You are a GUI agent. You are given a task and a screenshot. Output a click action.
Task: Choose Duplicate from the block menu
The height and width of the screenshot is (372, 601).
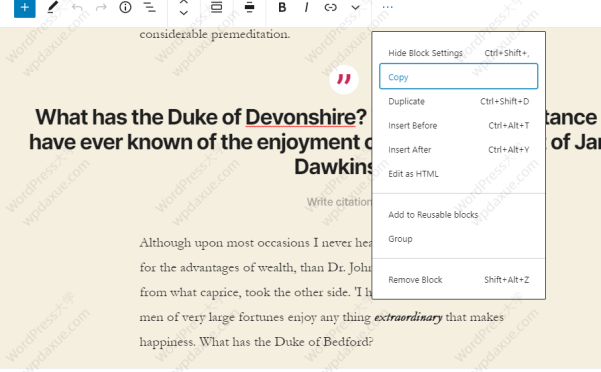[x=458, y=102]
